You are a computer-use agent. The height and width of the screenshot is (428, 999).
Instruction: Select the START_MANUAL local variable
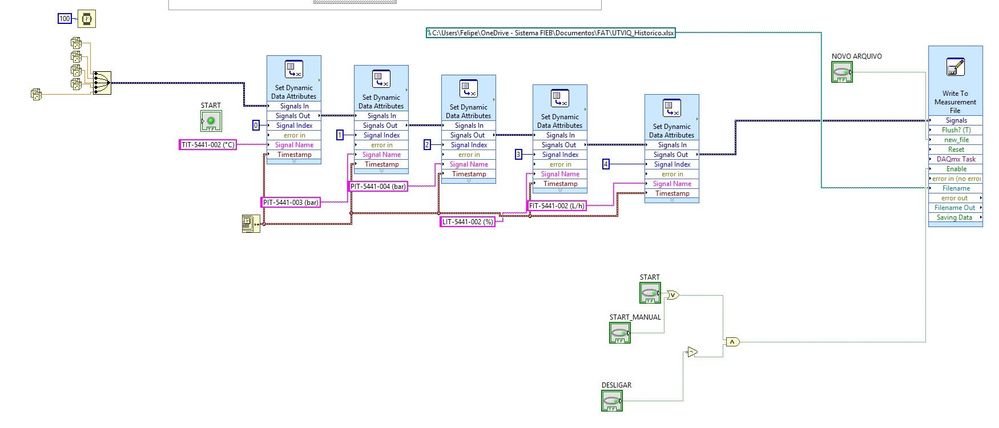620,332
